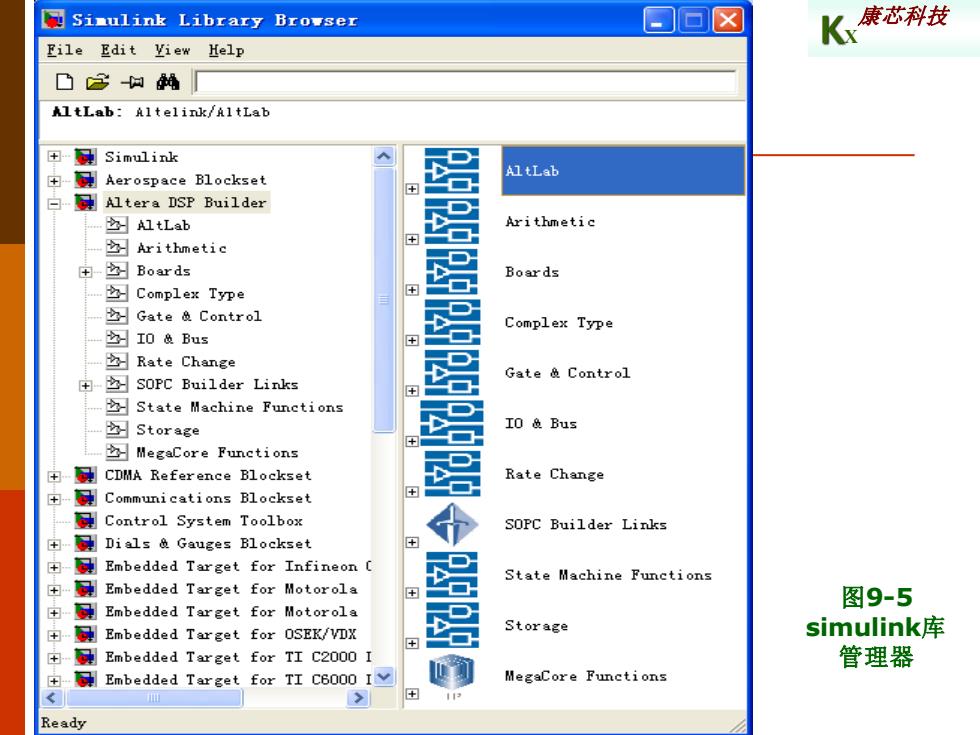Viewport: 980px width, 735px height.
Task: Click the Boards block icon in right pane
Action: (452, 272)
